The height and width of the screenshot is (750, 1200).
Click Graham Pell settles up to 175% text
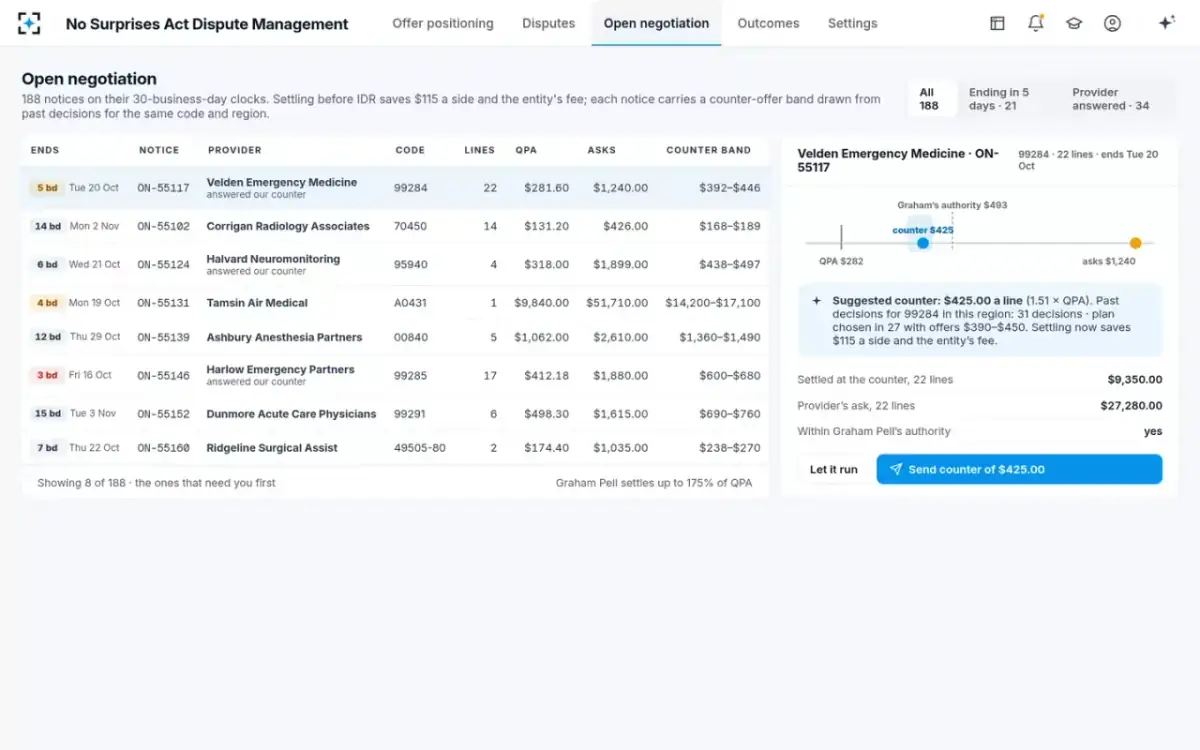tap(654, 483)
